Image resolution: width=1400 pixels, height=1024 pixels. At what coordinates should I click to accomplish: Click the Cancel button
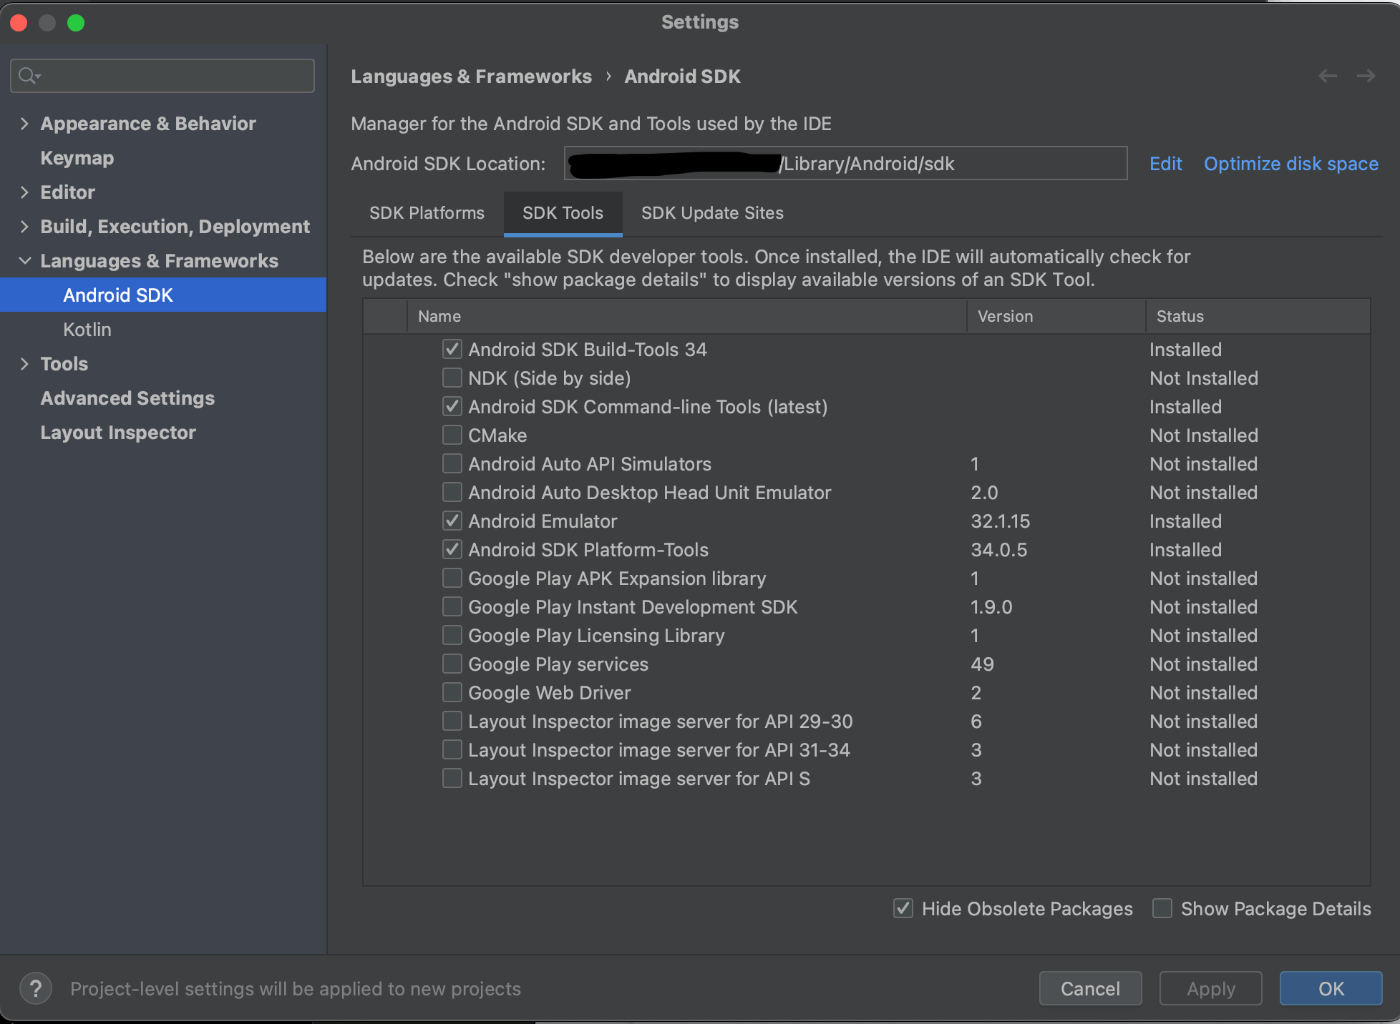pyautogui.click(x=1090, y=988)
